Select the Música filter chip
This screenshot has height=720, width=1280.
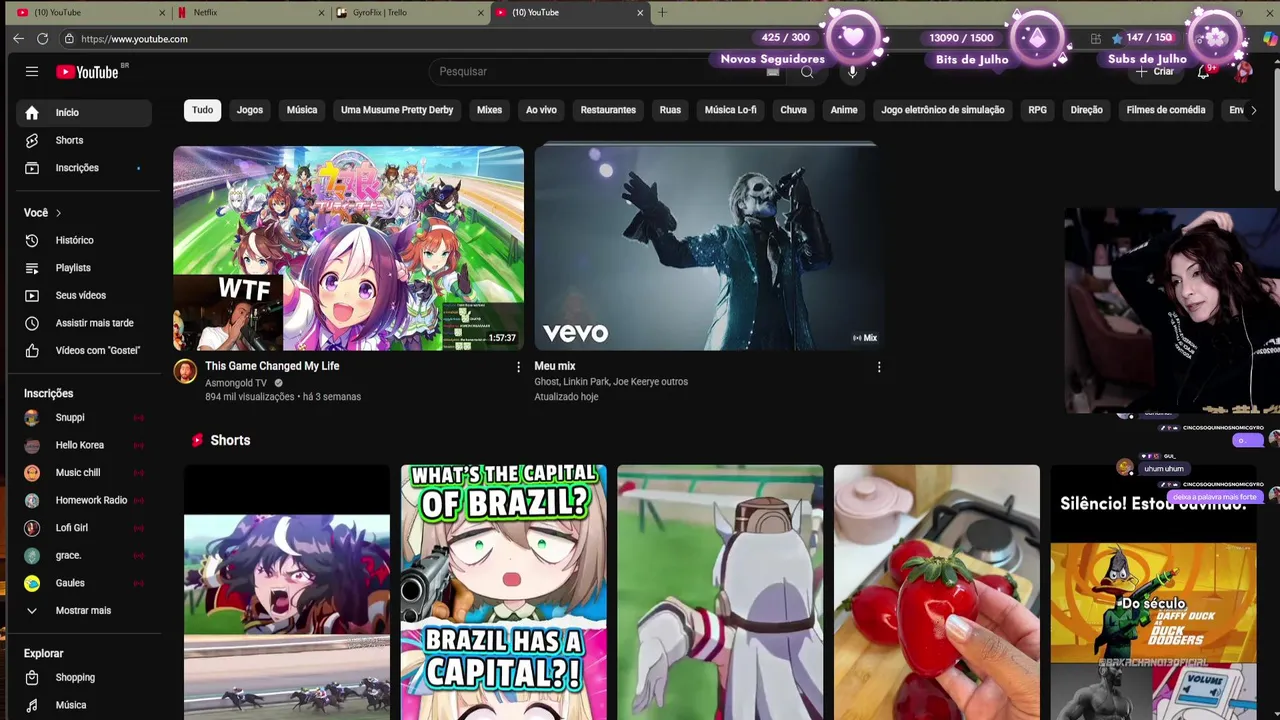[302, 110]
